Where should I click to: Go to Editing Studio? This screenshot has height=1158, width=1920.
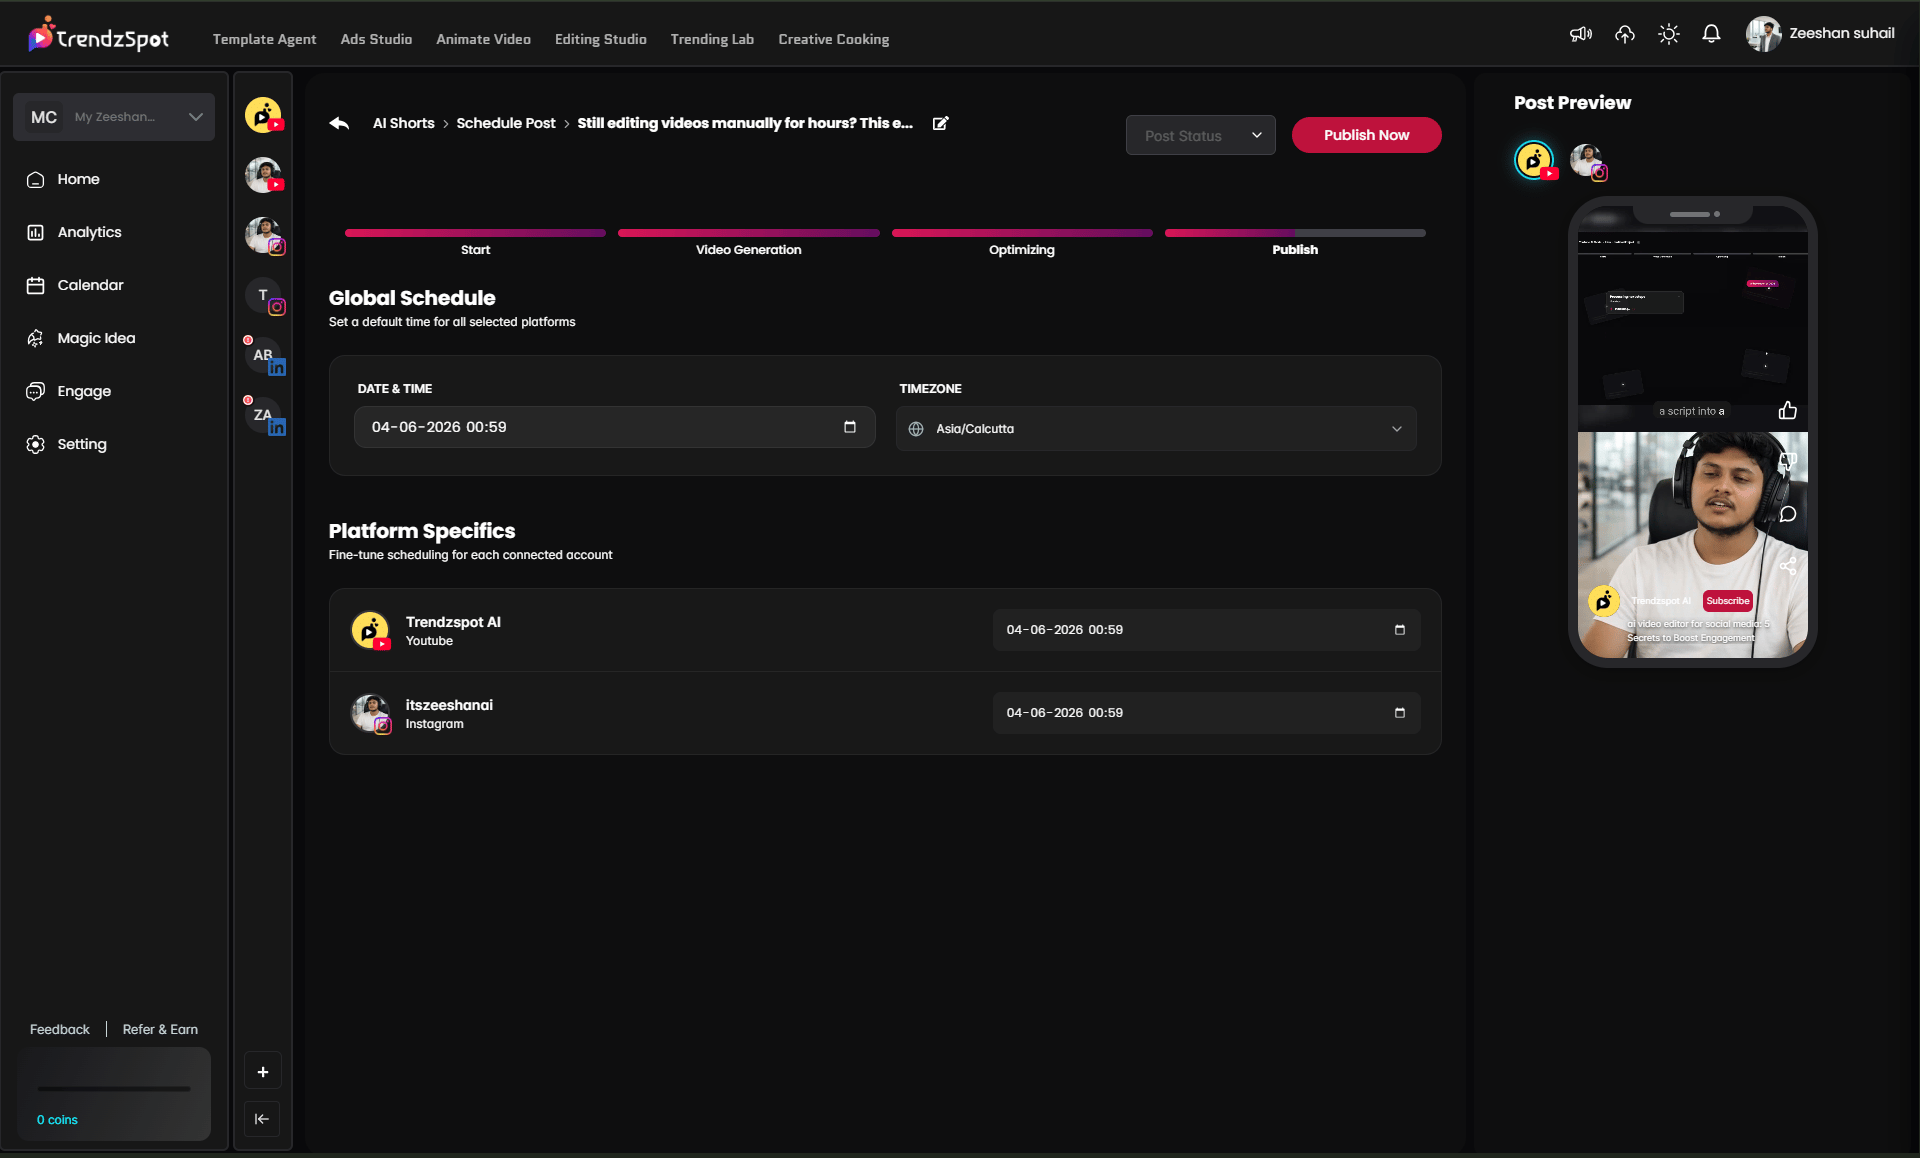(x=600, y=39)
